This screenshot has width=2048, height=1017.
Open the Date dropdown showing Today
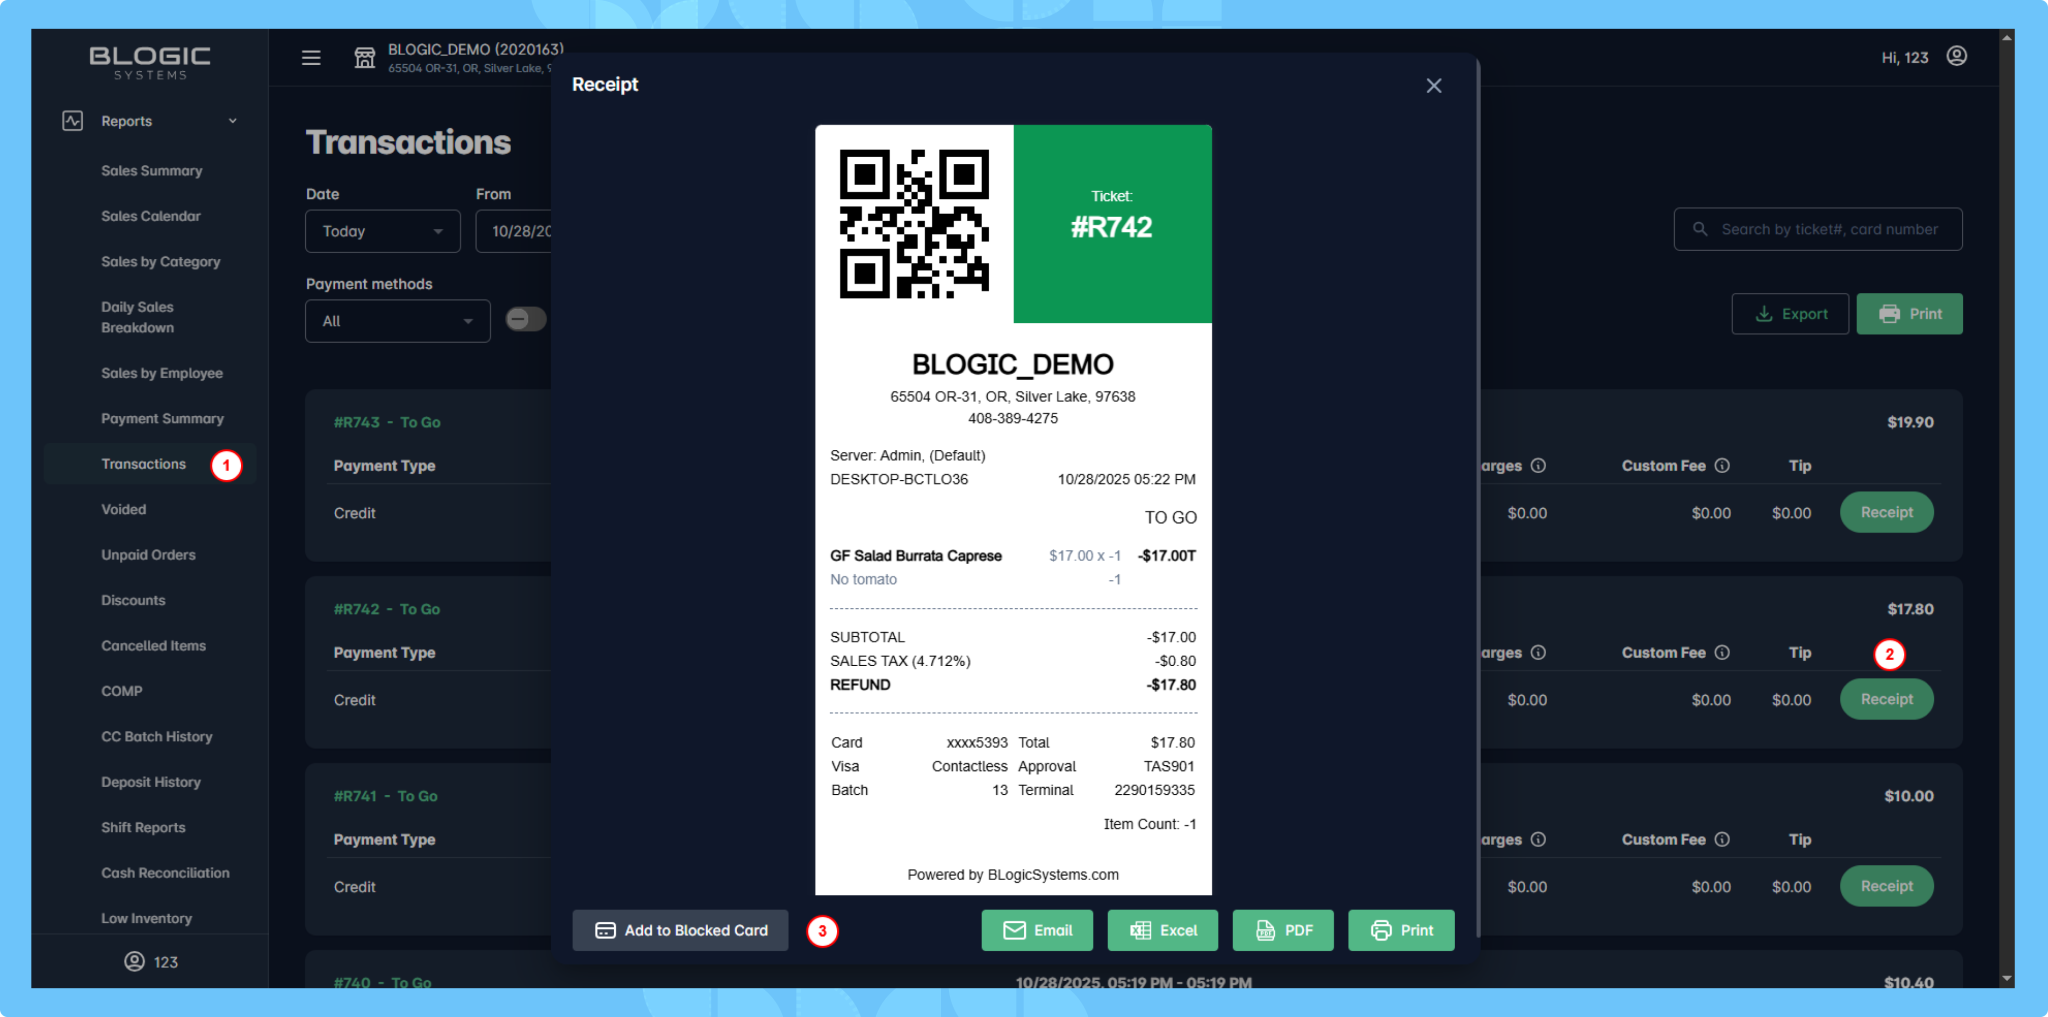(383, 231)
